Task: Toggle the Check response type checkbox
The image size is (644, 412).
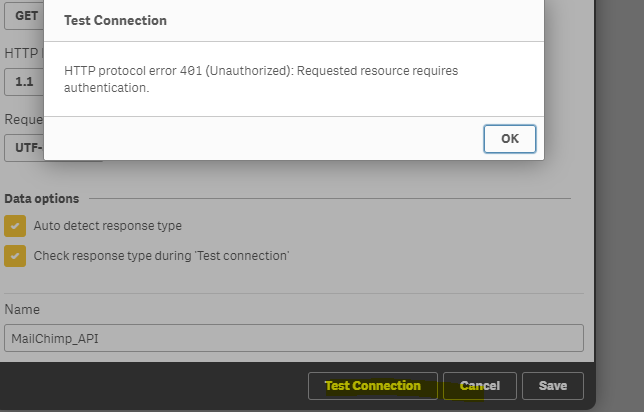Action: point(15,256)
